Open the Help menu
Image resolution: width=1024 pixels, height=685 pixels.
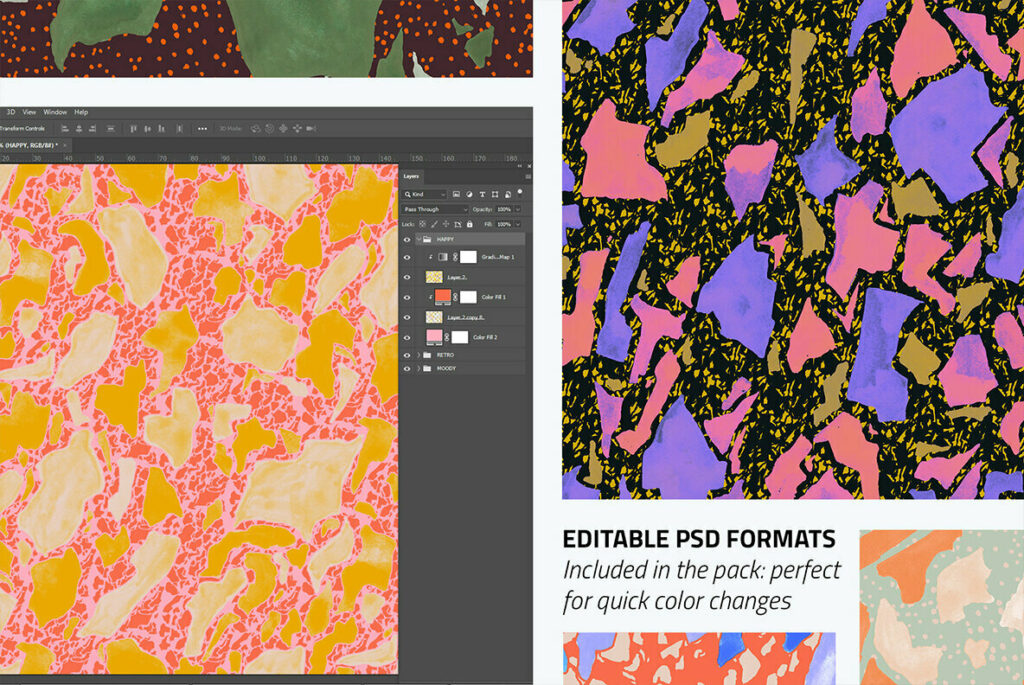pos(81,112)
